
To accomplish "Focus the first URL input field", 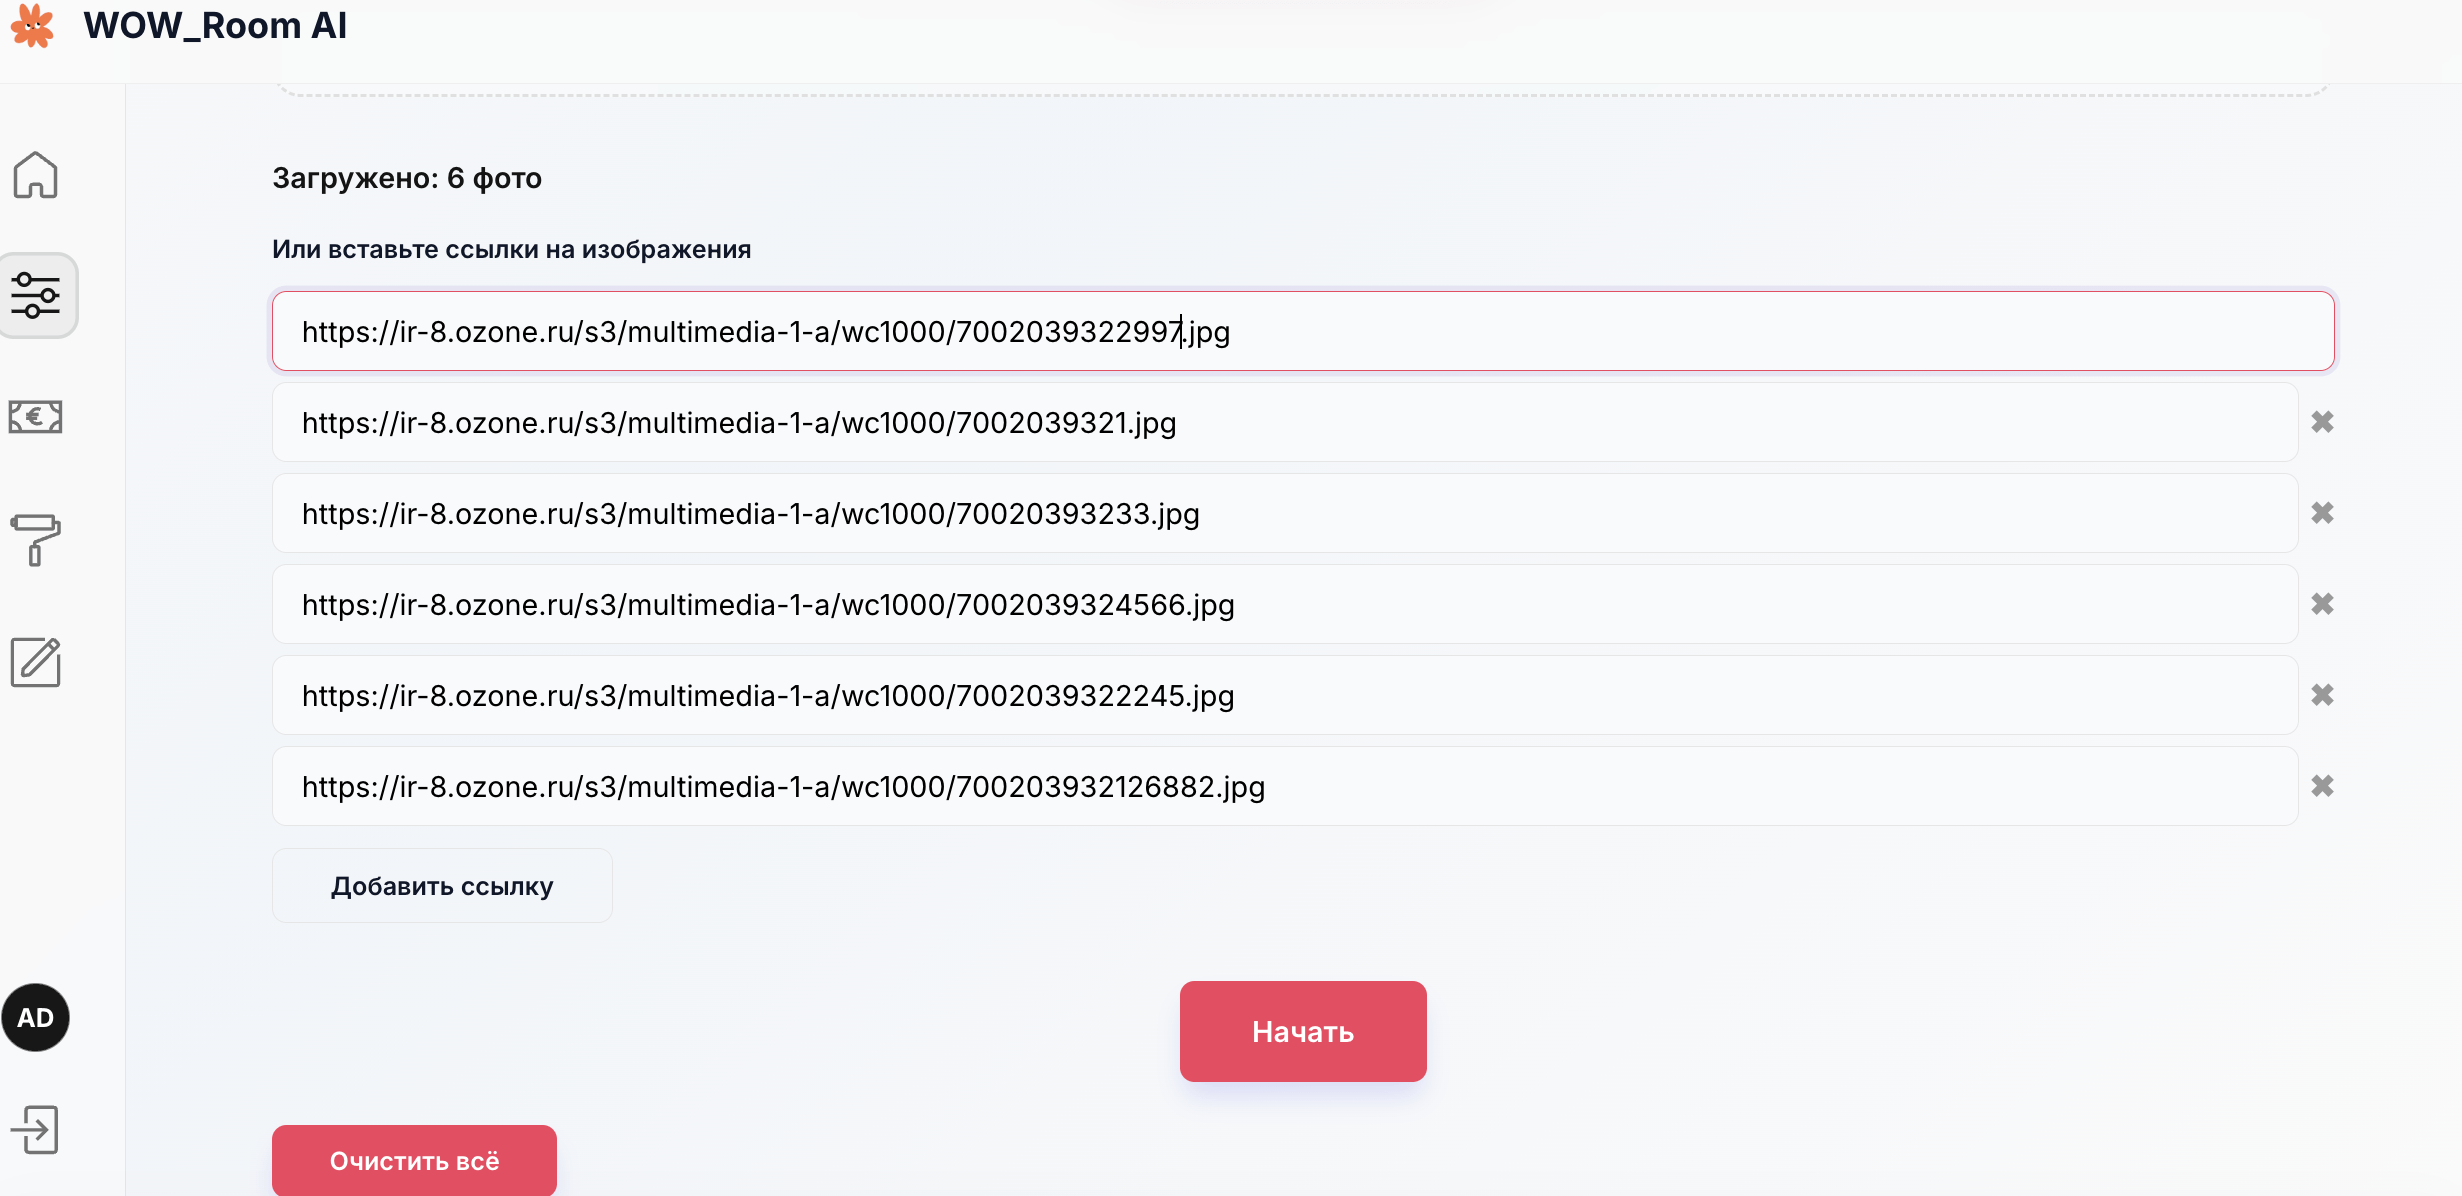I will (x=1302, y=331).
